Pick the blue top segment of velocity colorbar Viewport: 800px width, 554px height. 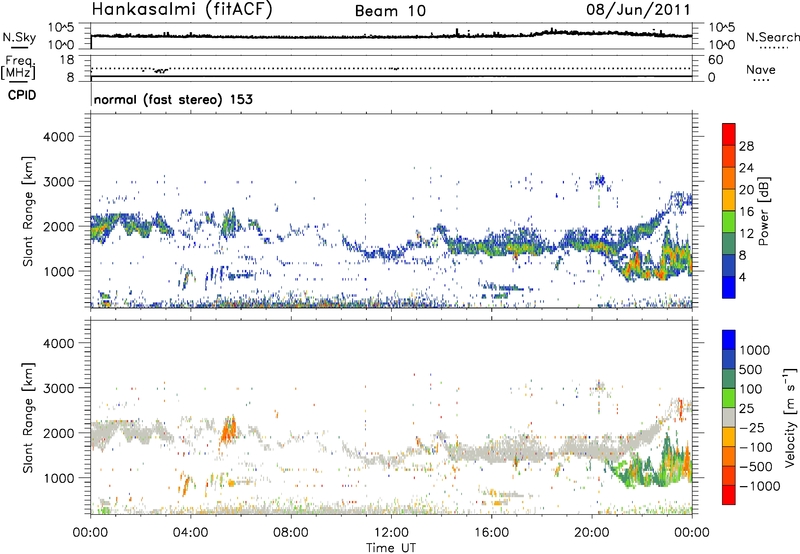coord(729,340)
